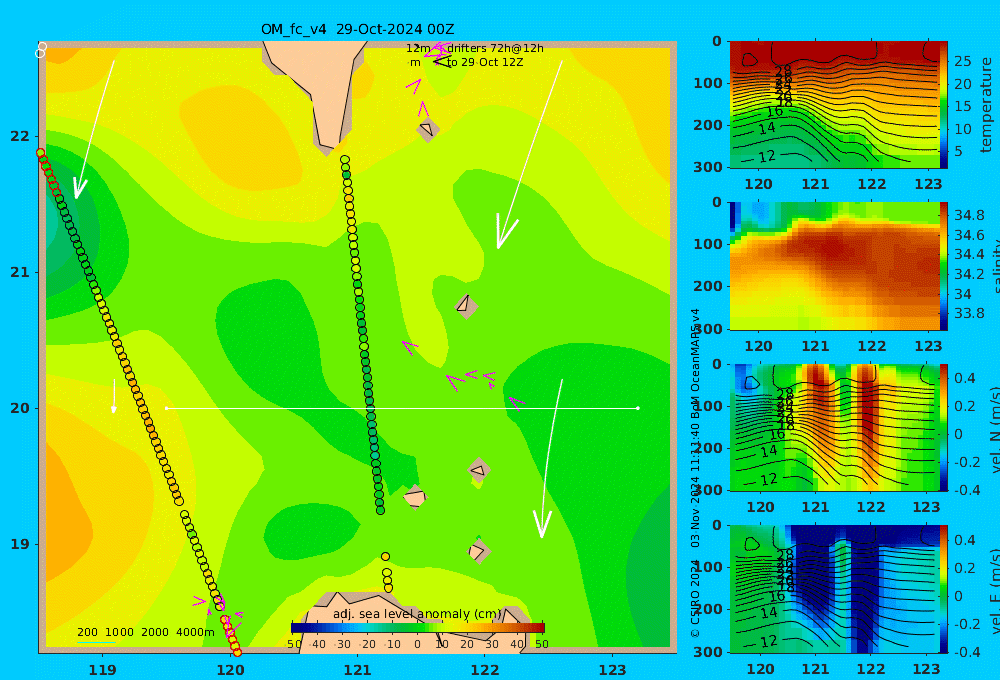Click the "50" tick at the sea level colorbar's right end
1000x680 pixels.
(541, 644)
